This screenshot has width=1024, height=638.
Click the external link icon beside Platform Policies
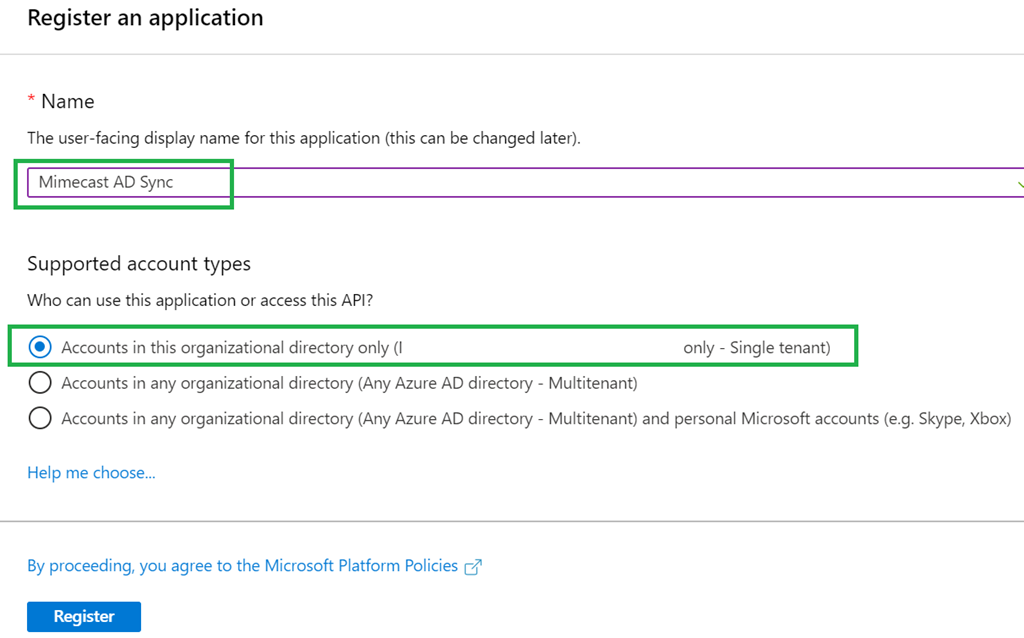coord(473,567)
